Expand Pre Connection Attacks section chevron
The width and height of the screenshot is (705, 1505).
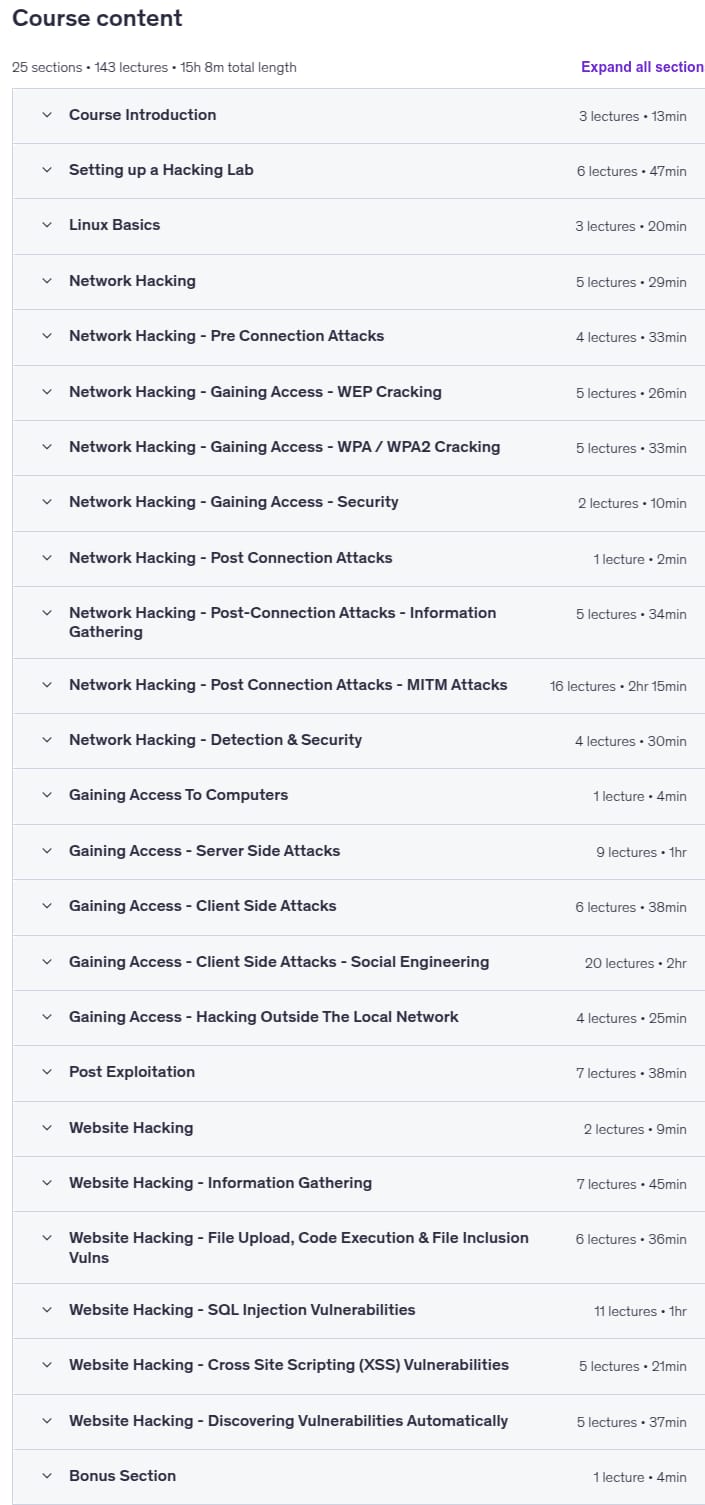(x=46, y=336)
